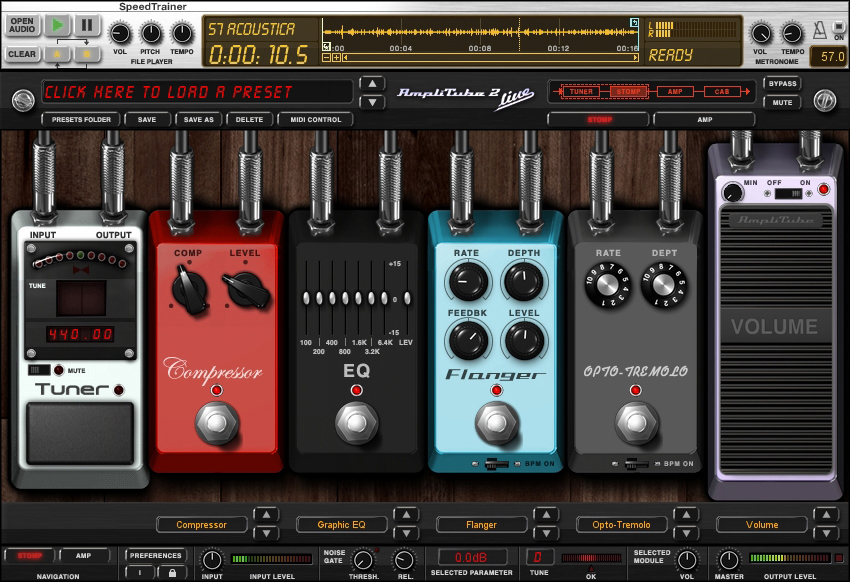Open an audio file with OPEN AUDIO
This screenshot has height=582, width=850.
[22, 25]
